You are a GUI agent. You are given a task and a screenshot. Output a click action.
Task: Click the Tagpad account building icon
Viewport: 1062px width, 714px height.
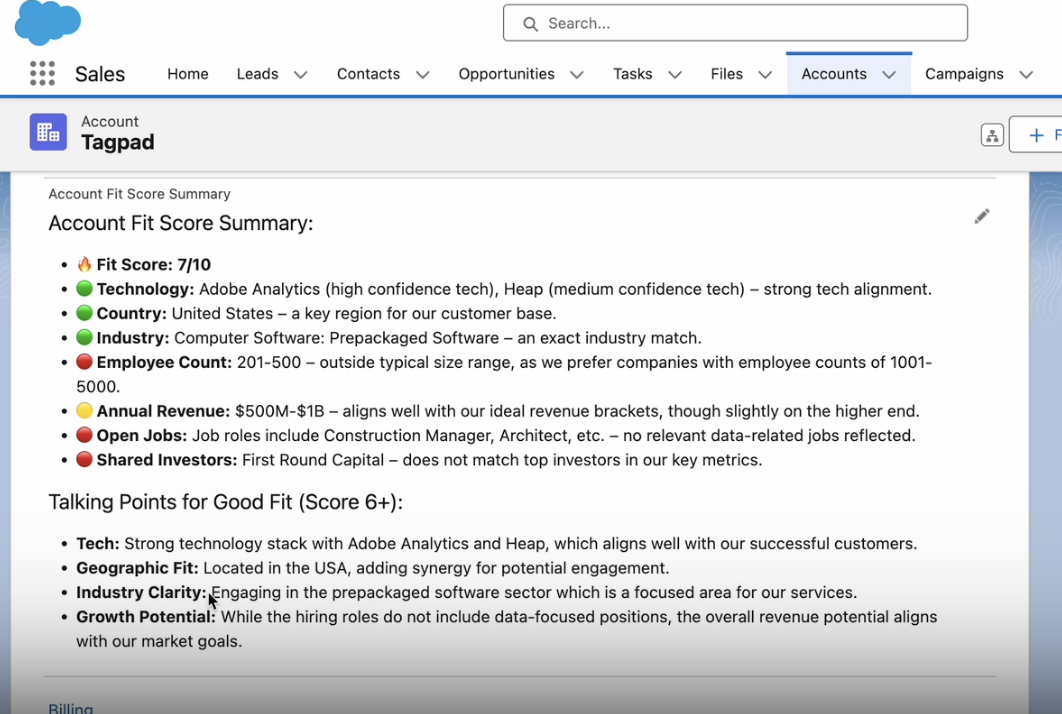(48, 132)
